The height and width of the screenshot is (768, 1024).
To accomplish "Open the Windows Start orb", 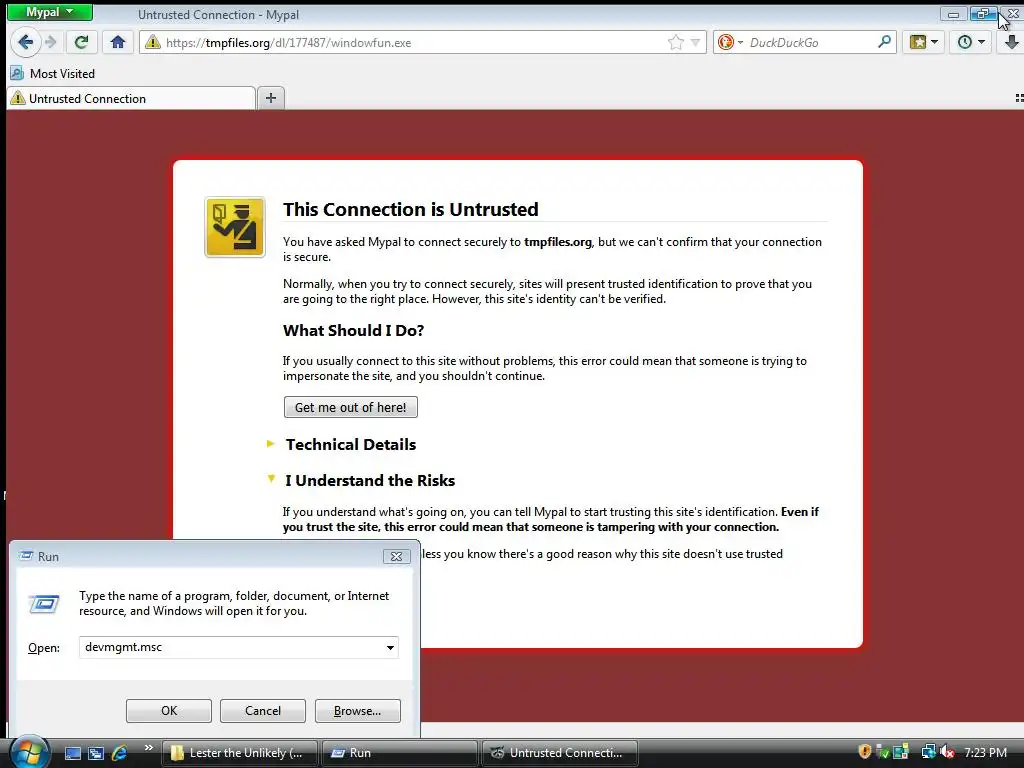I will (28, 752).
